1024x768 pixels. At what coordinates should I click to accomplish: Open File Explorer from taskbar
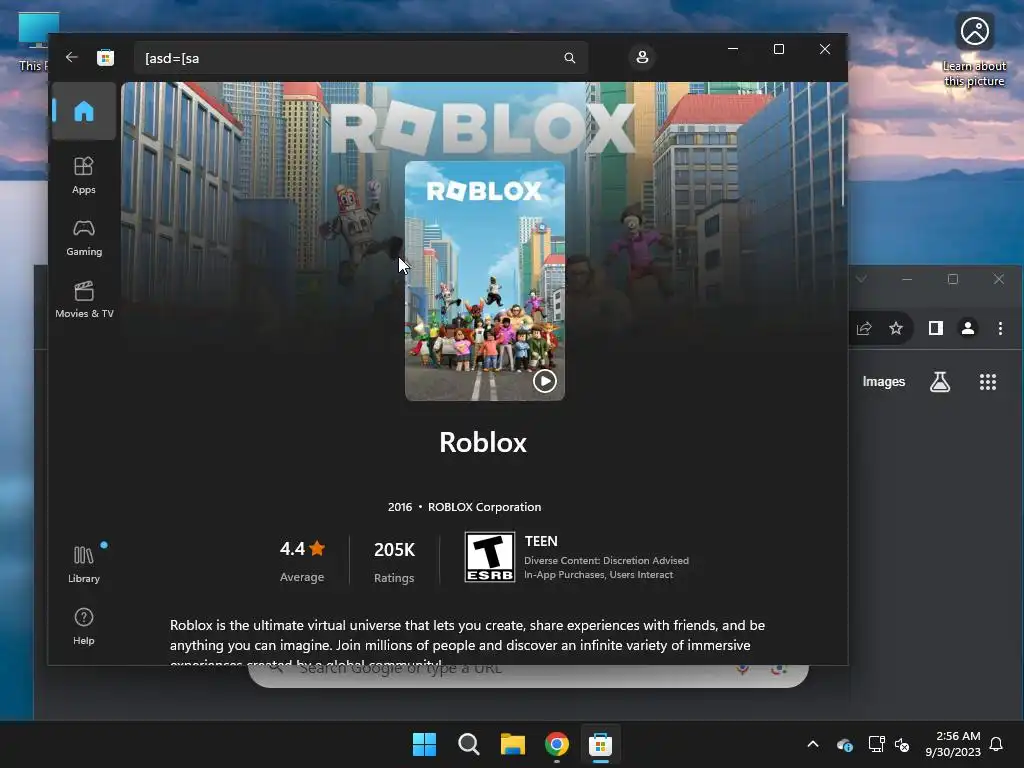coord(513,744)
